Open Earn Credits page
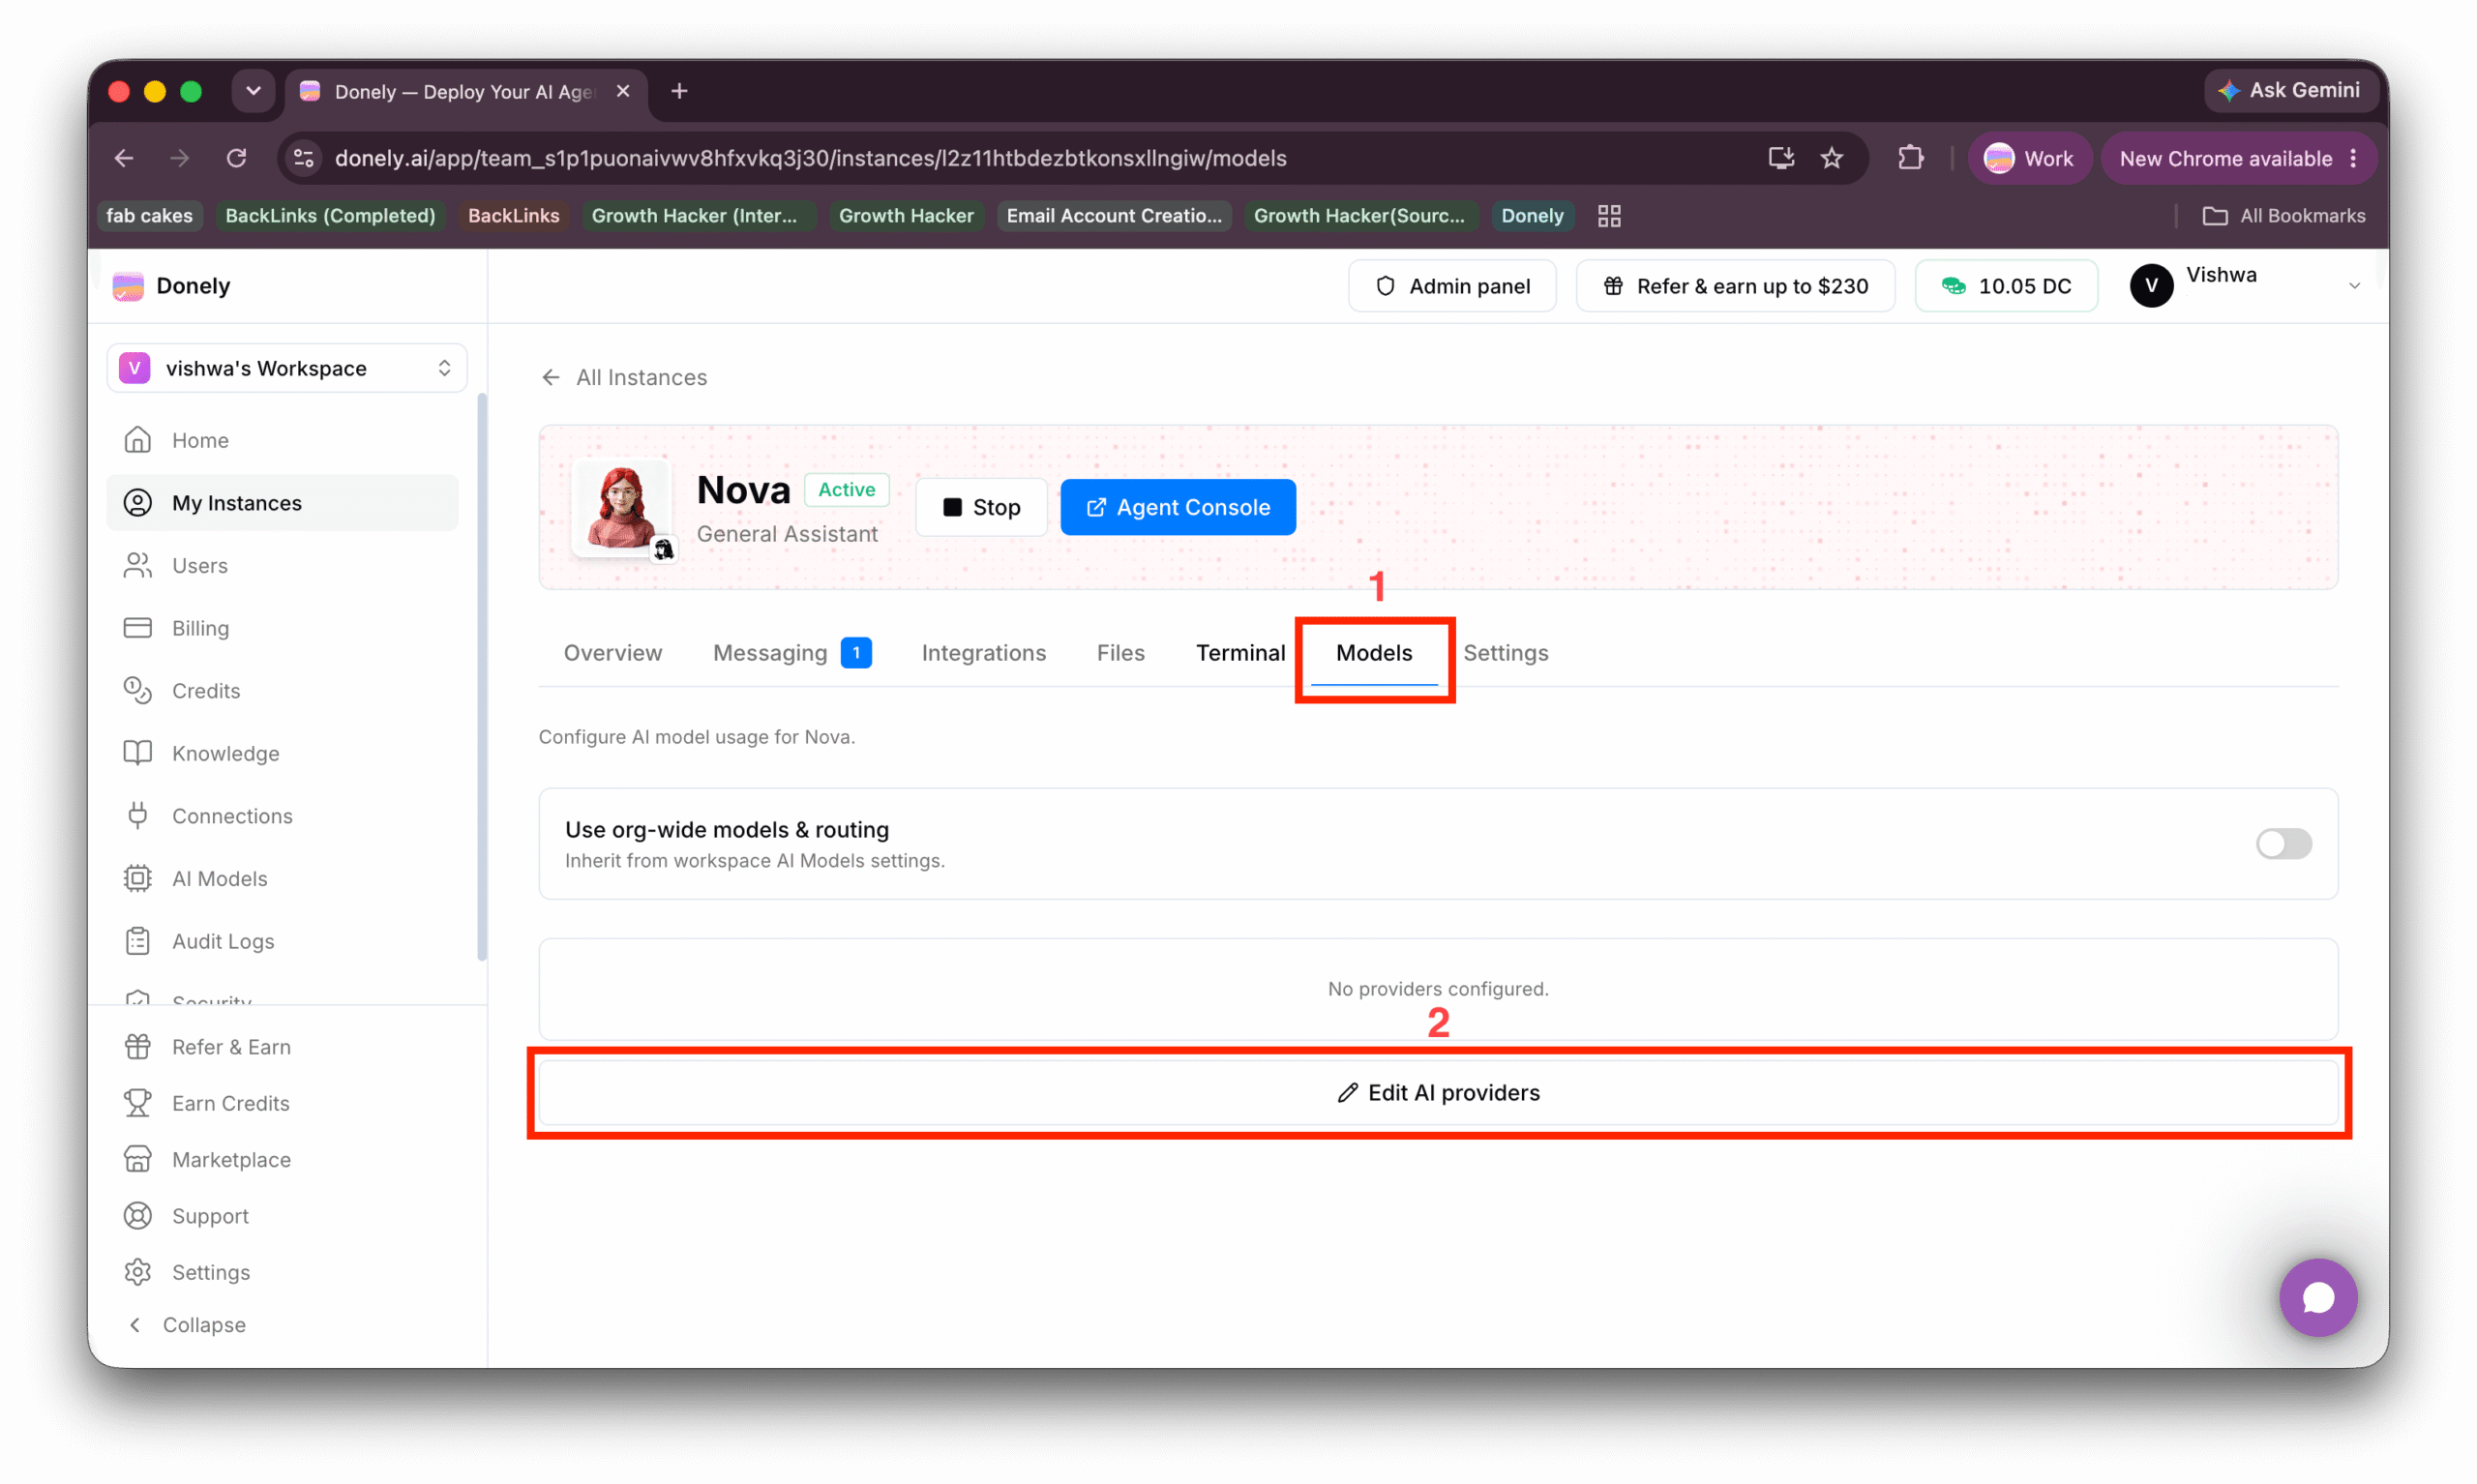 point(282,1103)
